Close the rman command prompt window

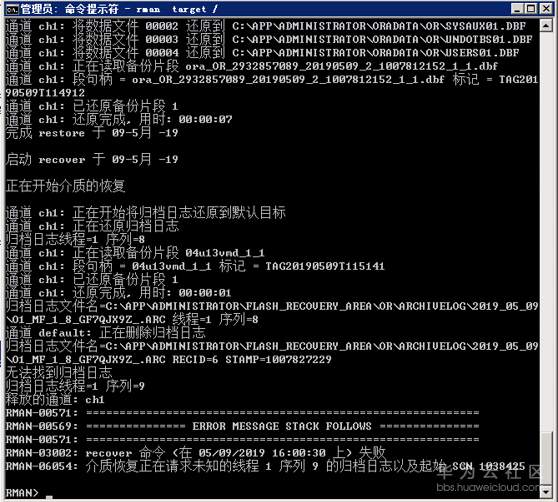click(x=546, y=9)
